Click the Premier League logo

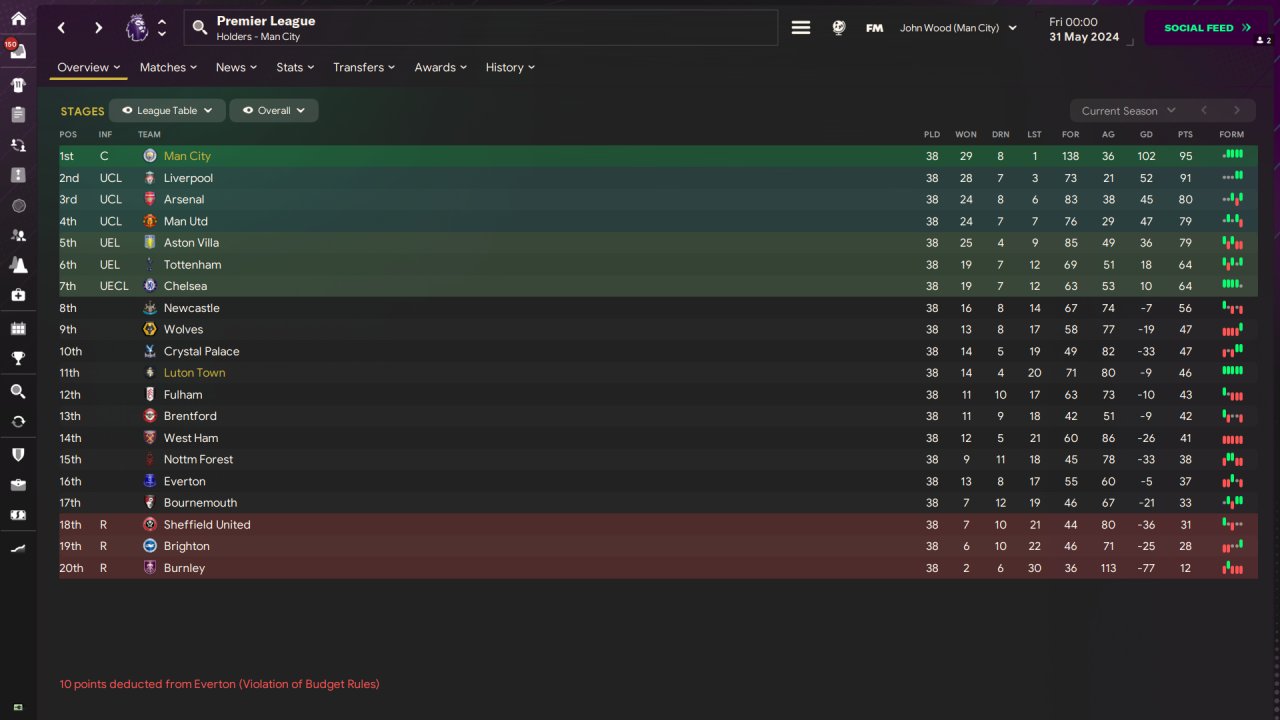pyautogui.click(x=137, y=28)
